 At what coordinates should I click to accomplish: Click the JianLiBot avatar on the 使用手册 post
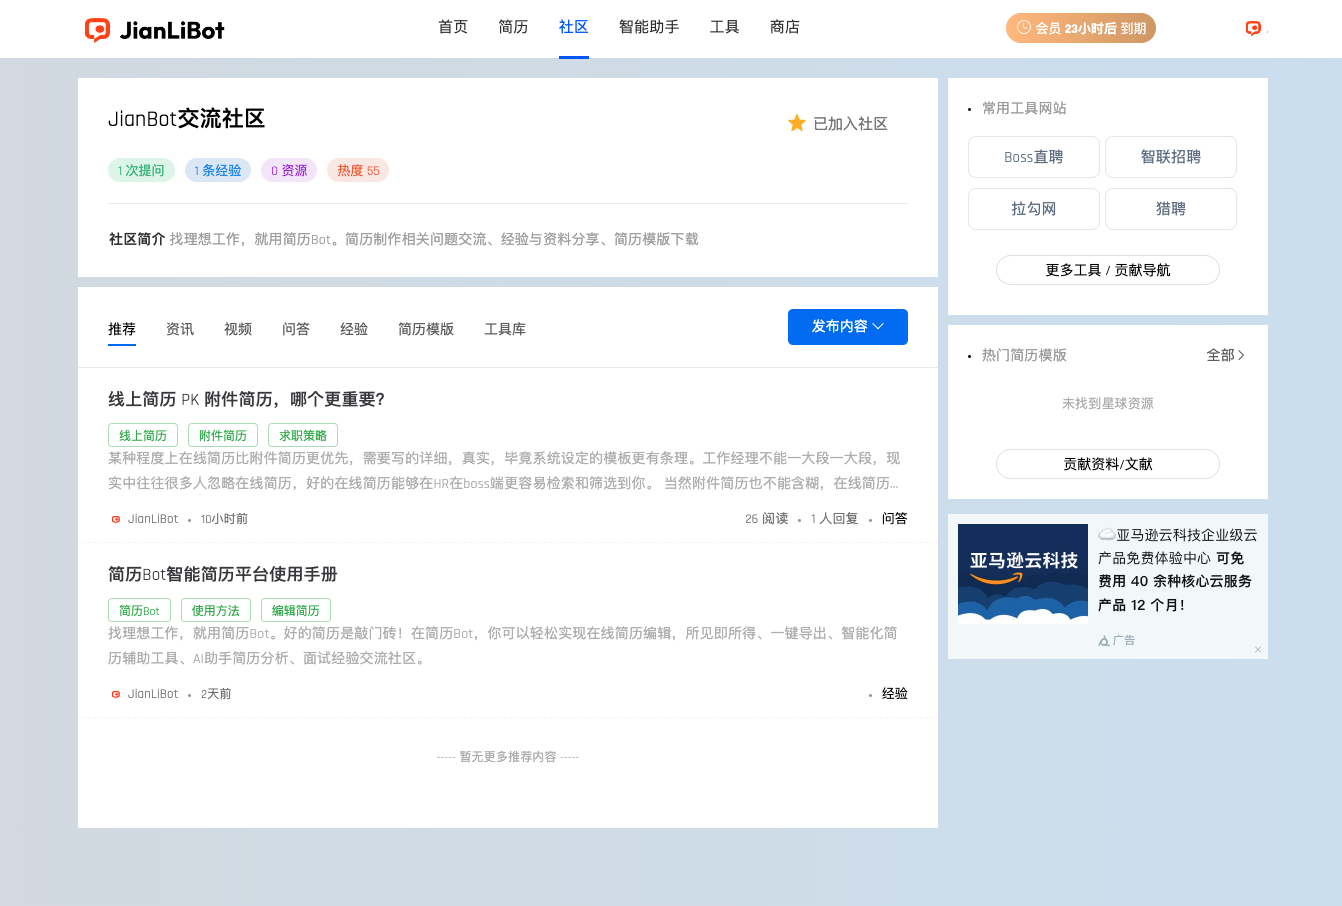pos(115,693)
